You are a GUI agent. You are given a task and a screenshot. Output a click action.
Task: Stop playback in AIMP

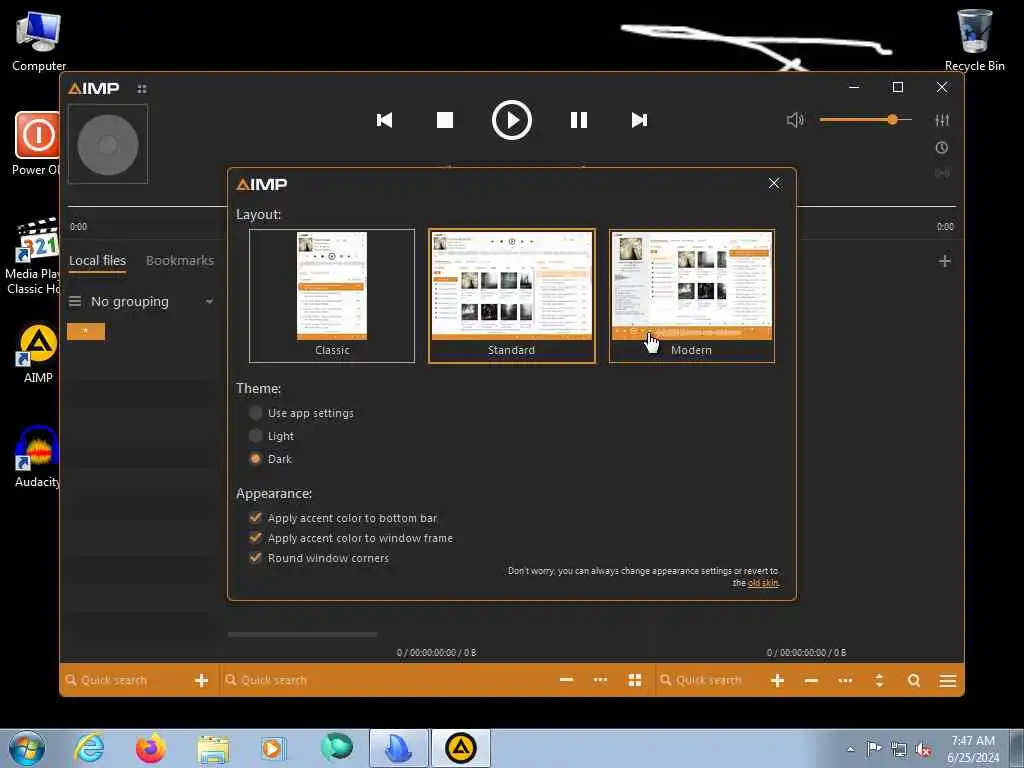click(445, 120)
